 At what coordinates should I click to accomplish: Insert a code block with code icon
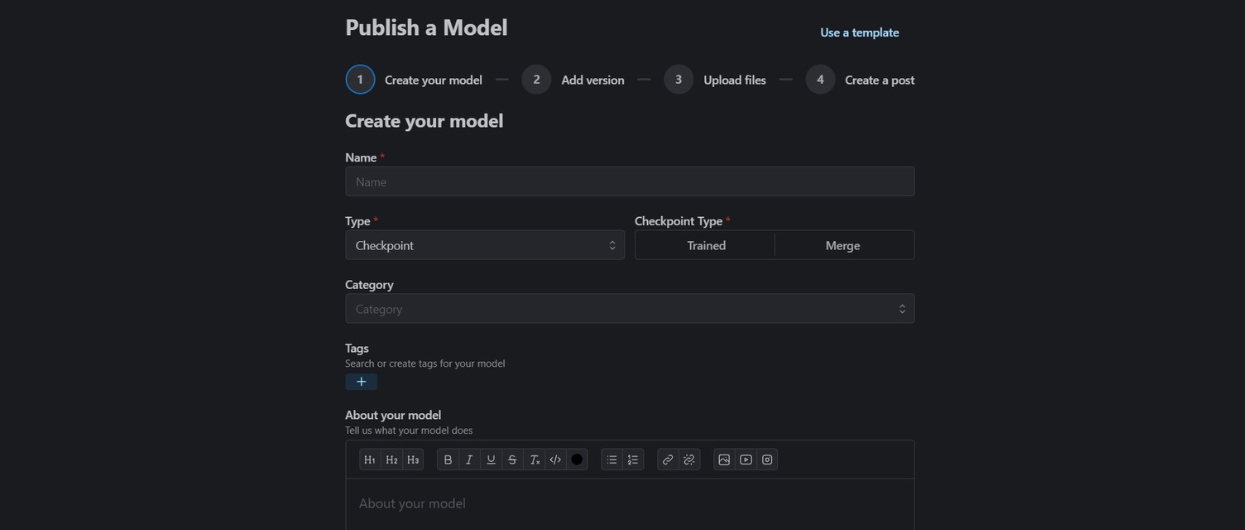pos(555,460)
